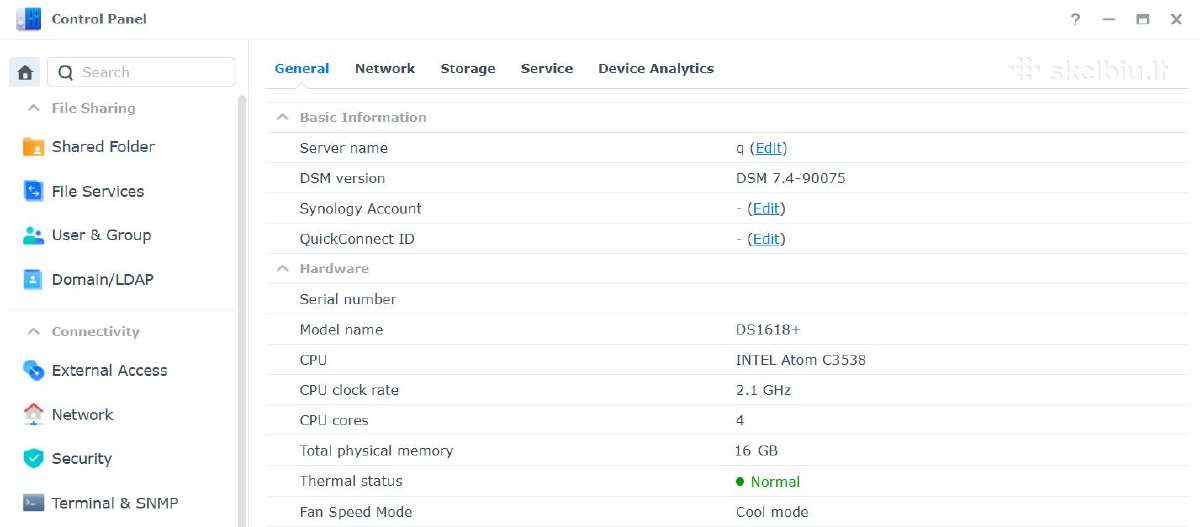The image size is (1200, 527).
Task: Switch to the Network tab
Action: coord(385,68)
